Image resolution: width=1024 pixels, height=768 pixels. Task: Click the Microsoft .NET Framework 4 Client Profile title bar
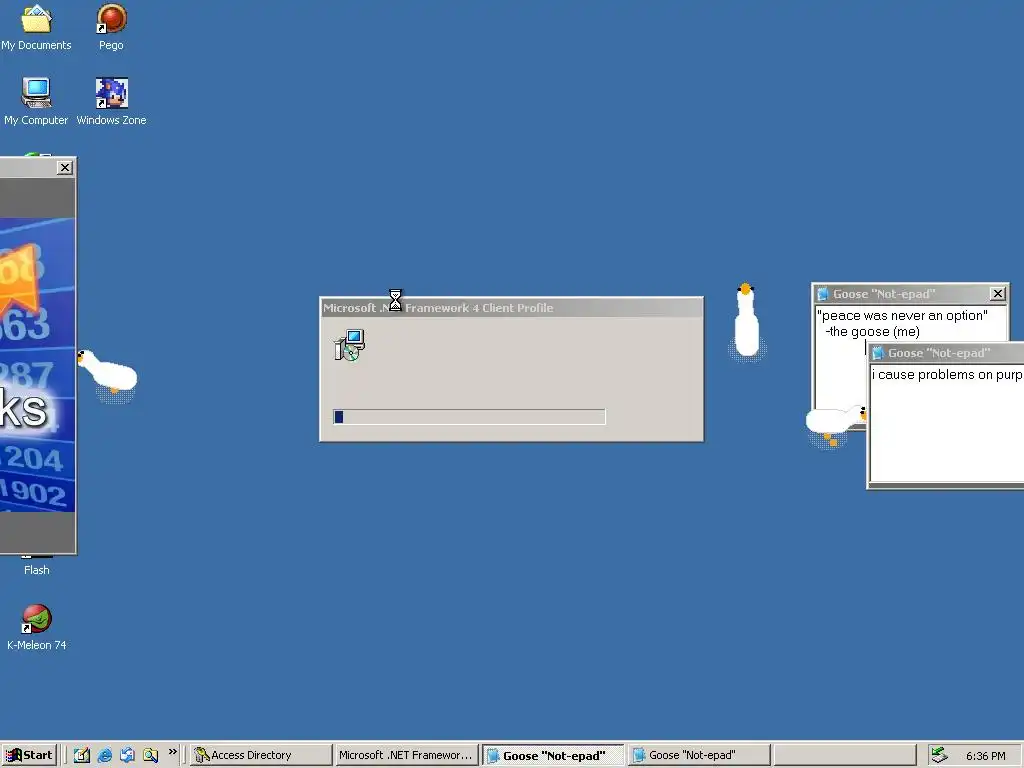click(511, 308)
